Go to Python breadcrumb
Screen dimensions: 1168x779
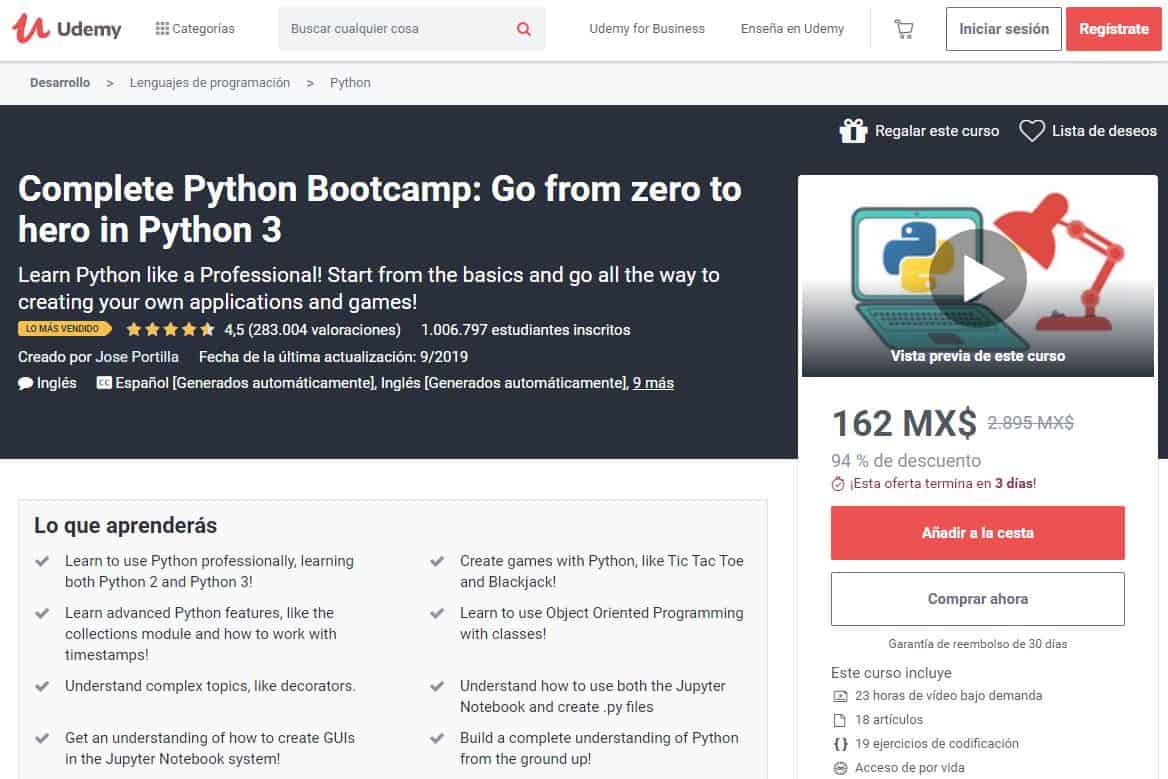click(350, 83)
